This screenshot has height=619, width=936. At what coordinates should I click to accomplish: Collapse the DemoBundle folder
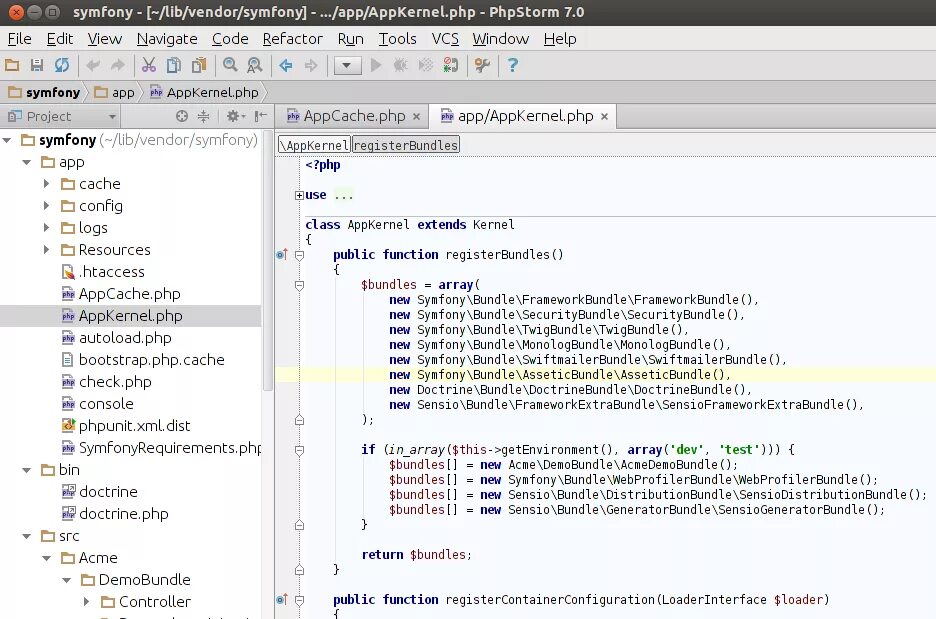pyautogui.click(x=67, y=580)
